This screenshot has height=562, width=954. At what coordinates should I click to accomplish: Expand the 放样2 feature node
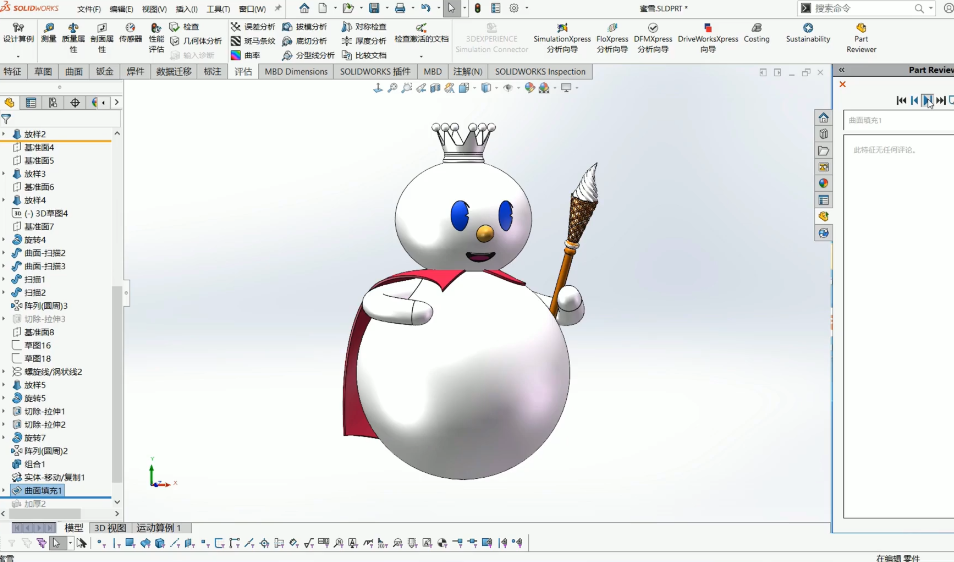4,134
